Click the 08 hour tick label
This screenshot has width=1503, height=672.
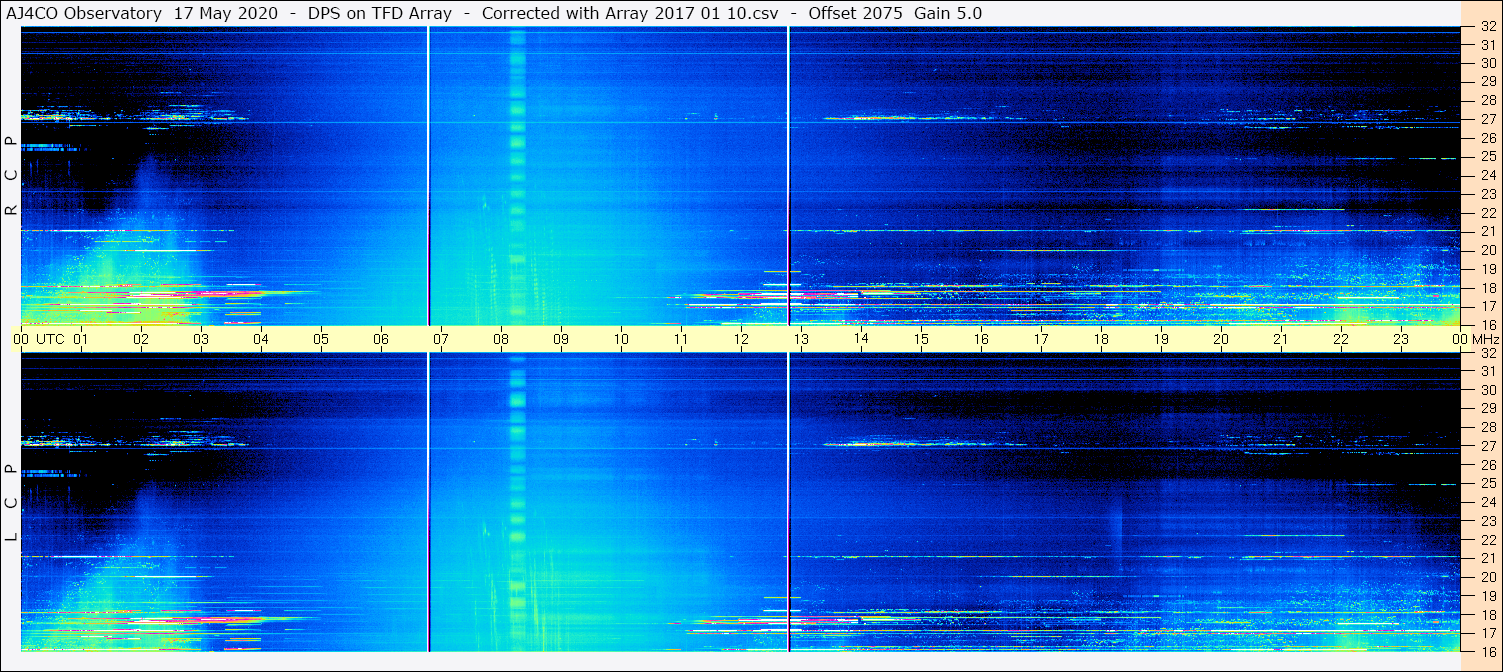[501, 339]
